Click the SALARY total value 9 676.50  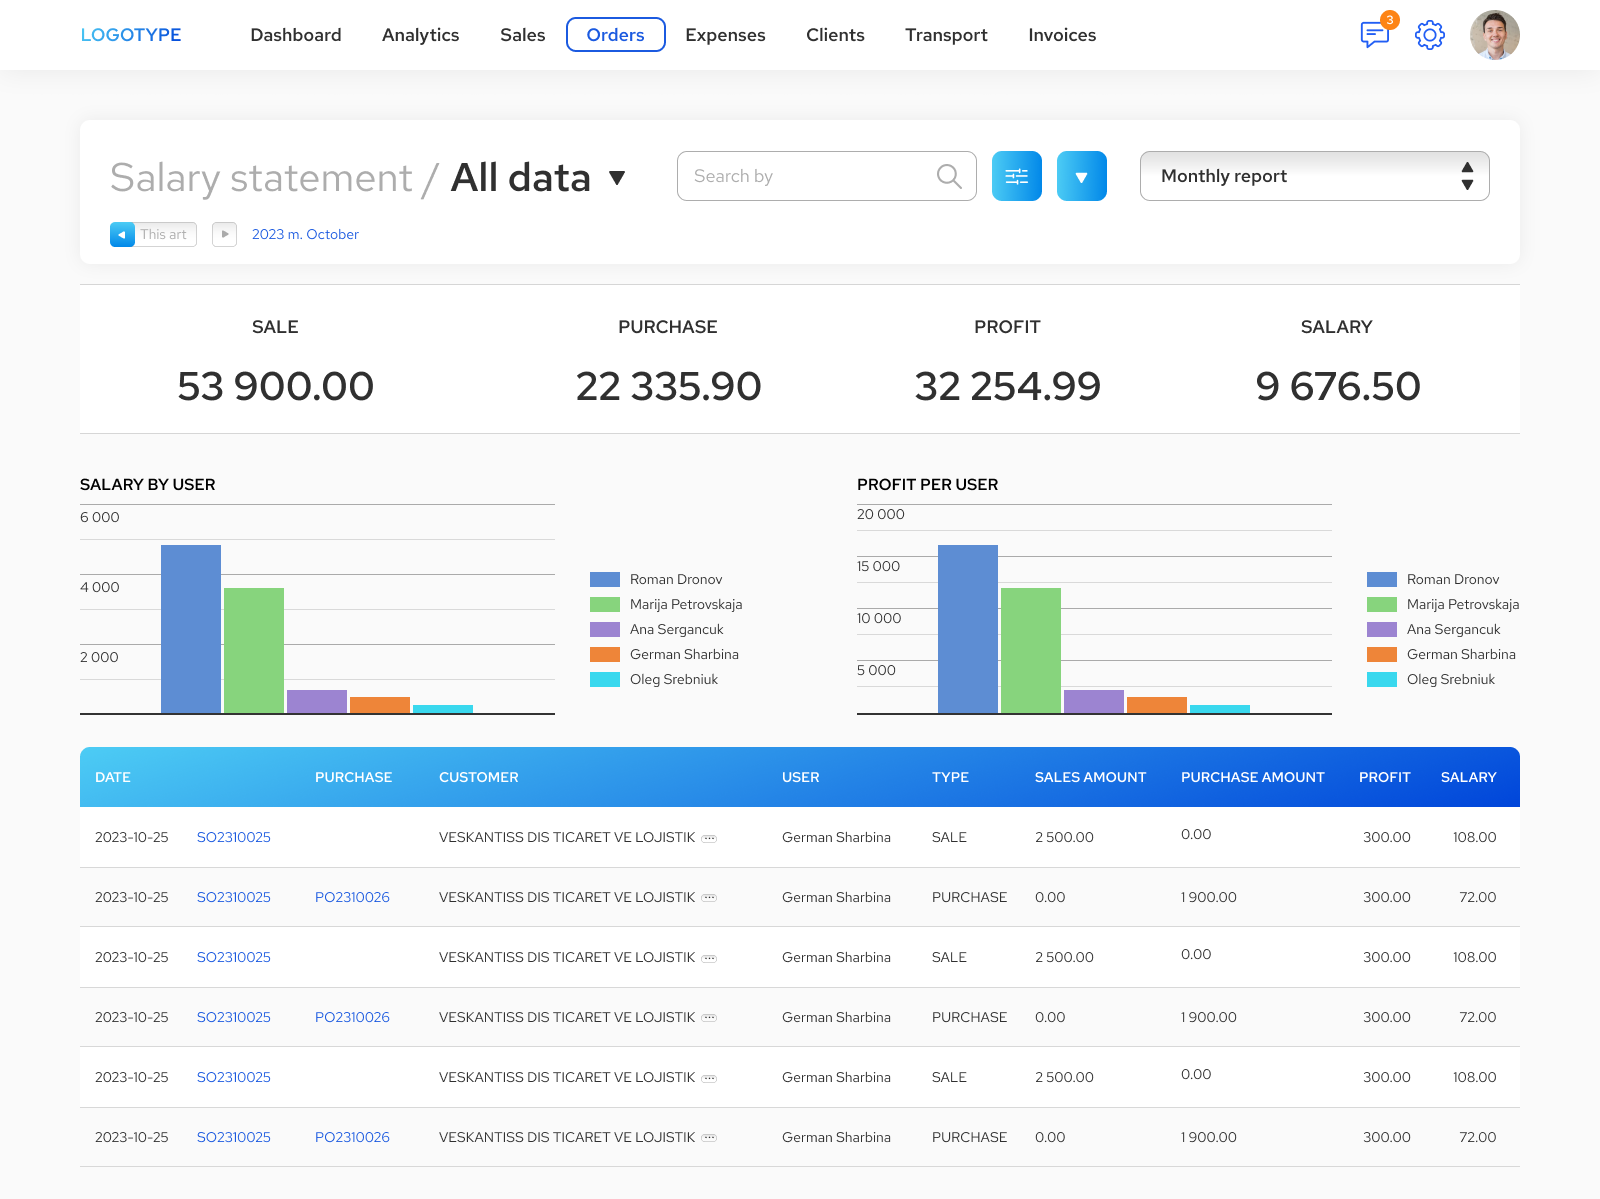pyautogui.click(x=1338, y=386)
